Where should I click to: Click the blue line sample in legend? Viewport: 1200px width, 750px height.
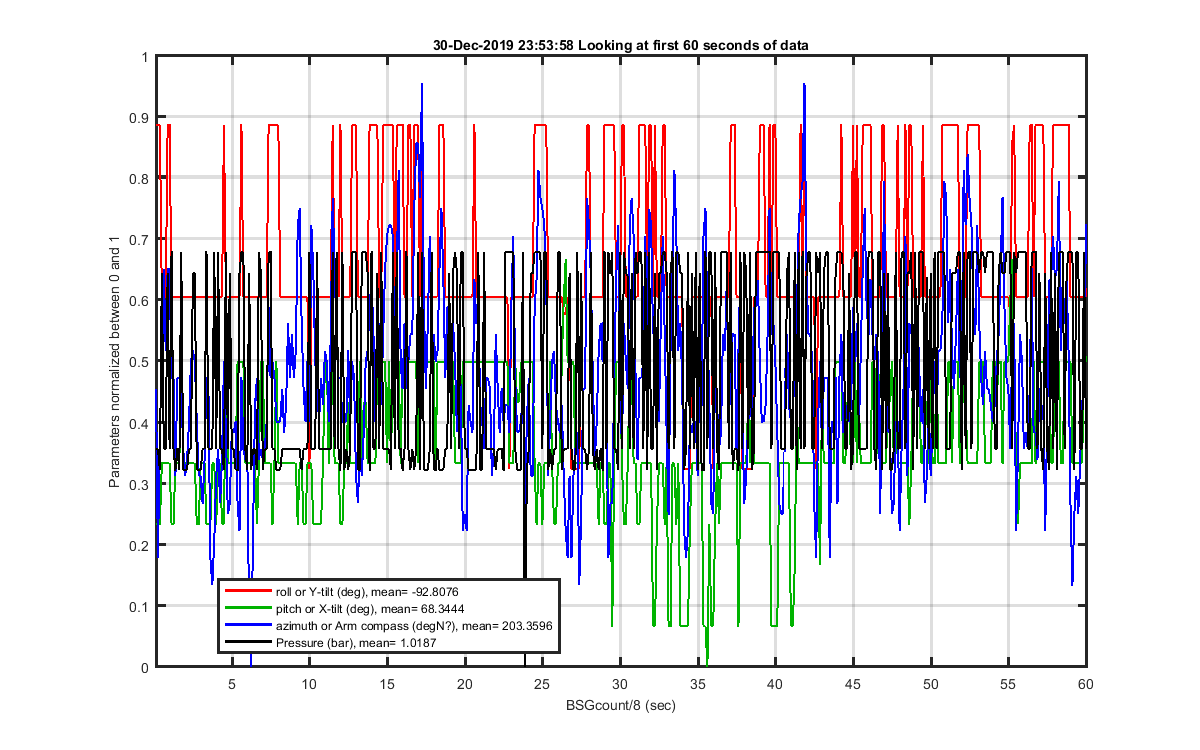(247, 625)
